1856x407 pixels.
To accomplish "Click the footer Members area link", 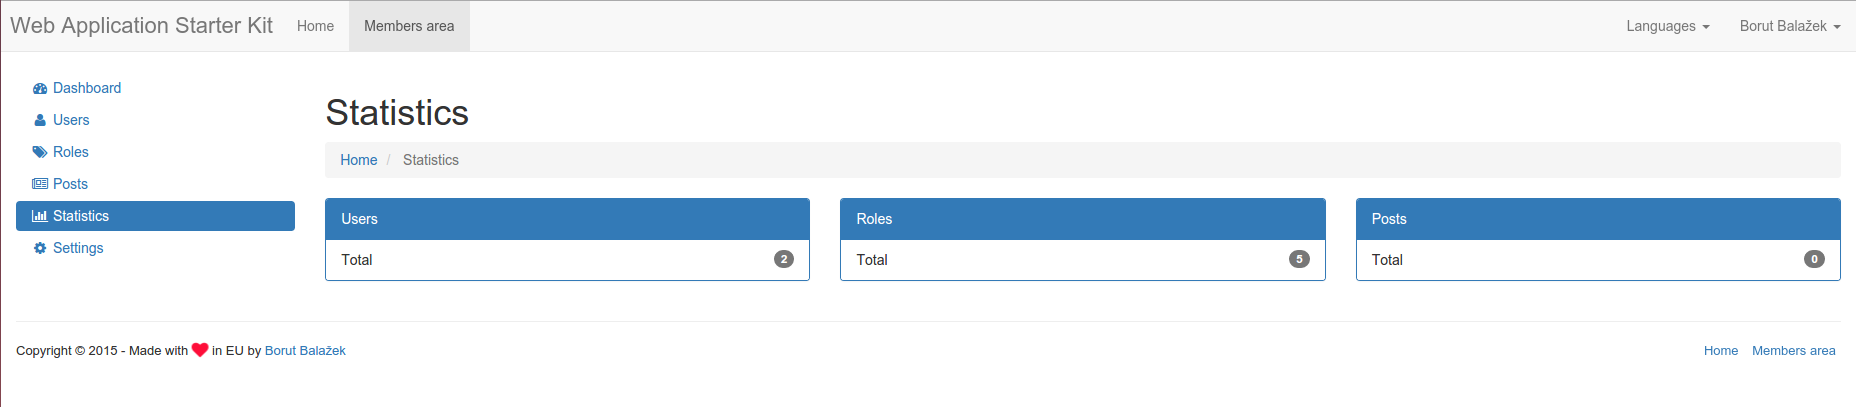I will point(1793,351).
